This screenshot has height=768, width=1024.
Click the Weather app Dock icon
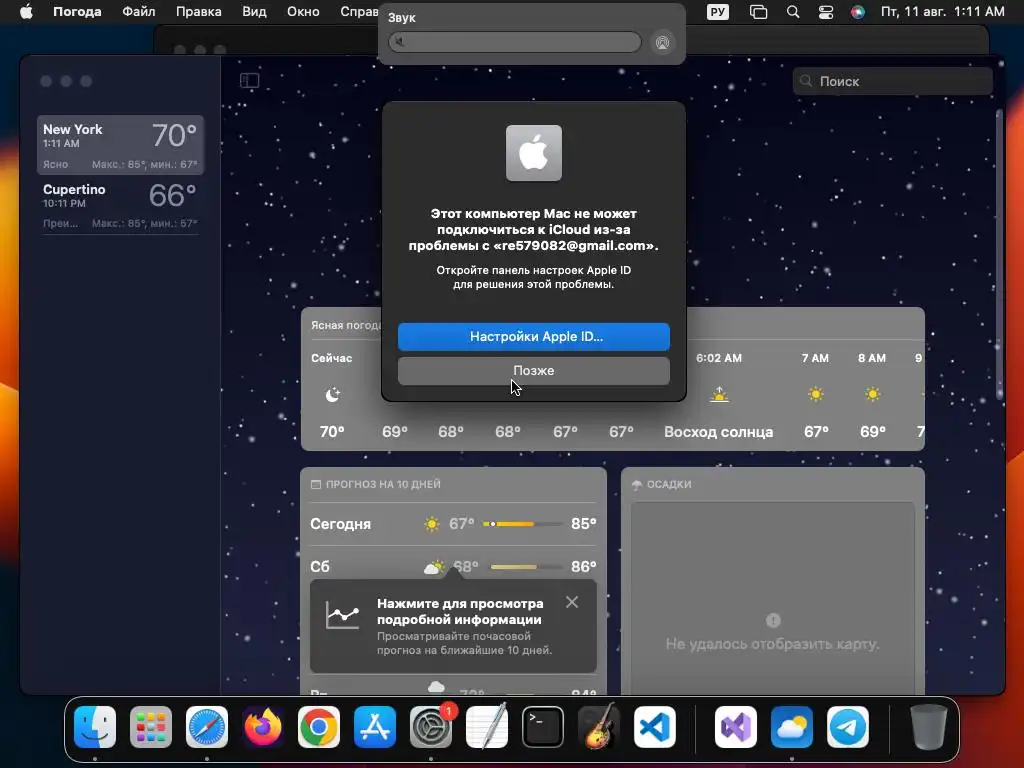point(792,726)
